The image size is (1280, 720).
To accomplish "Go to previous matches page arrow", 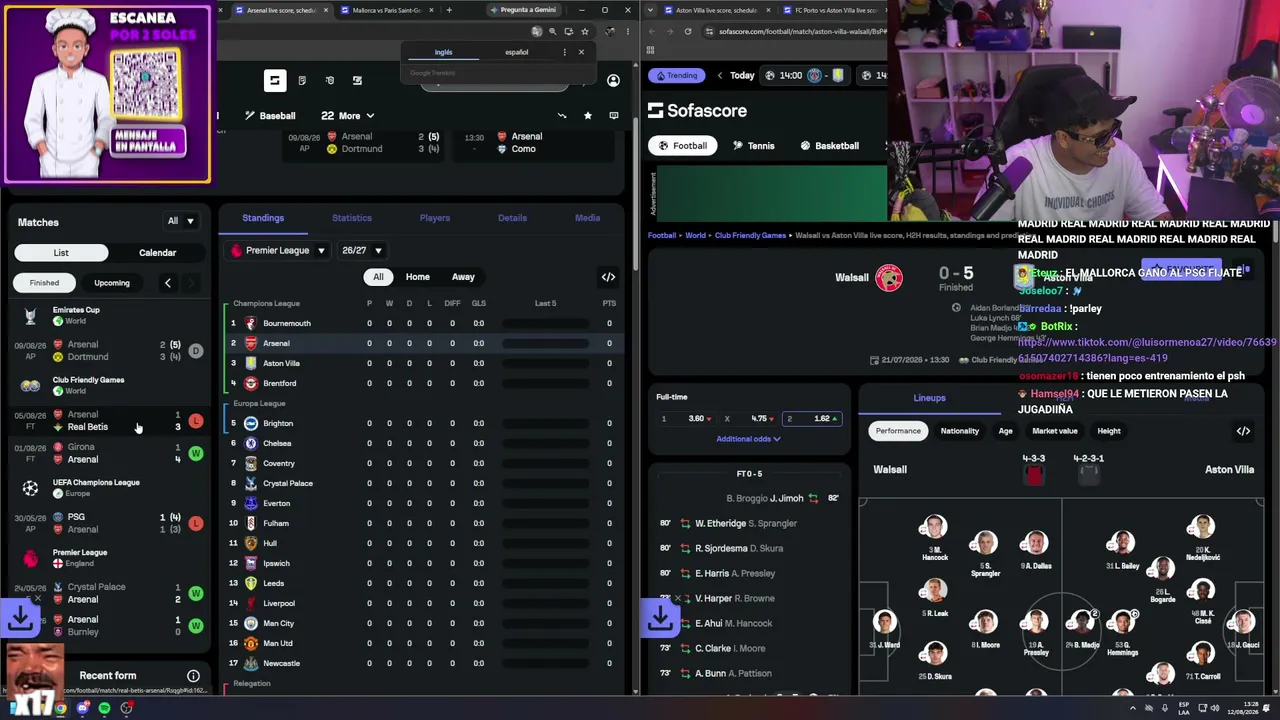I will [x=167, y=283].
